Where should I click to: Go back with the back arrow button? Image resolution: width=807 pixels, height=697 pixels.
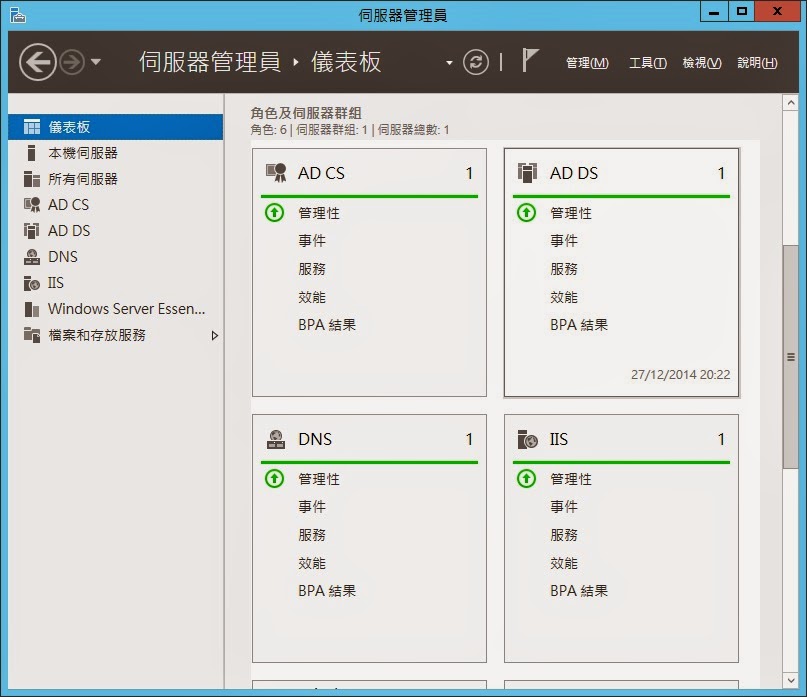[x=38, y=62]
